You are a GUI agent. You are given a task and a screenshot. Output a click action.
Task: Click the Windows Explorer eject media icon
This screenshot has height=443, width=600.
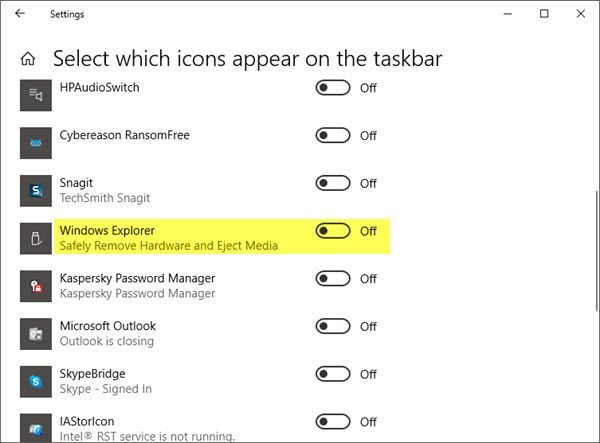click(37, 239)
